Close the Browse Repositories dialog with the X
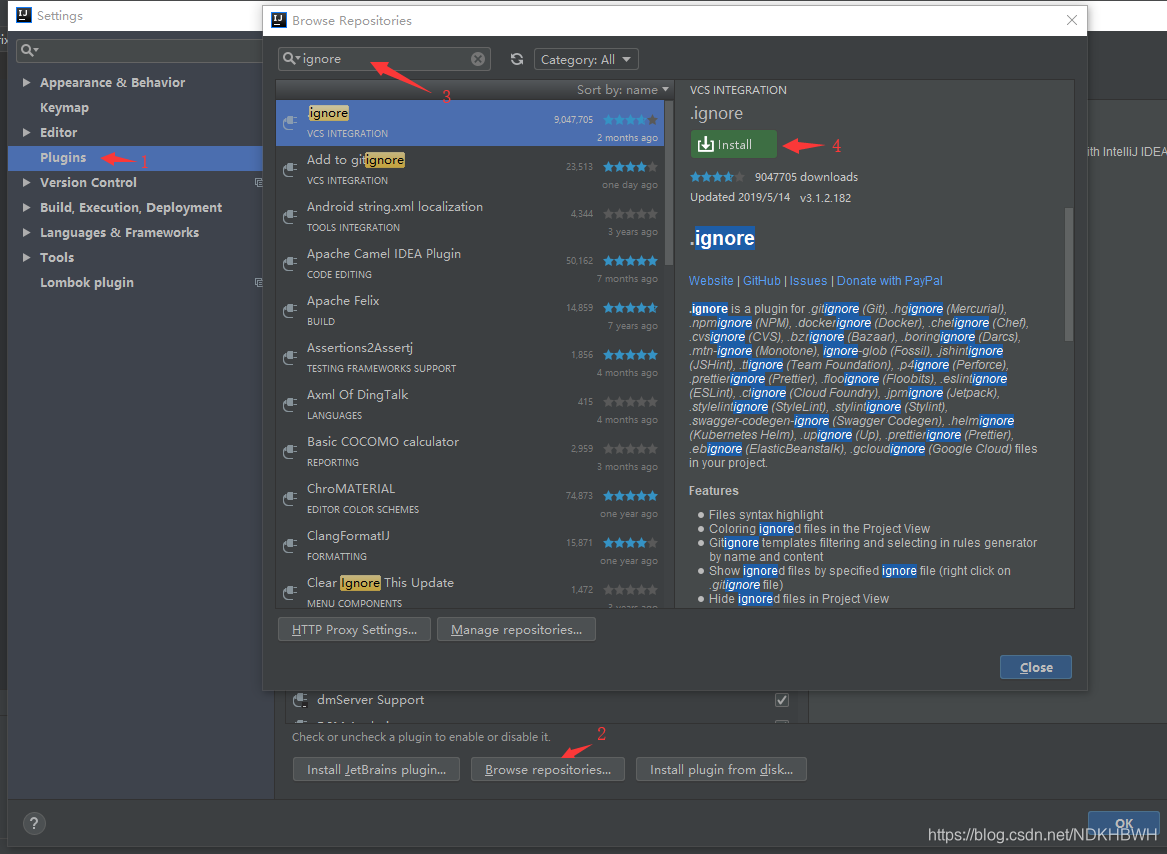The width and height of the screenshot is (1167, 854). pos(1072,20)
